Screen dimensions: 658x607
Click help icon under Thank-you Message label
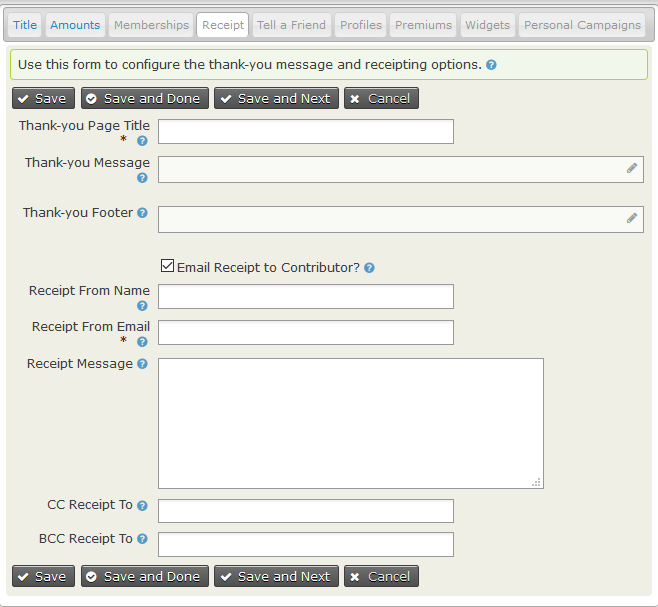tap(142, 178)
